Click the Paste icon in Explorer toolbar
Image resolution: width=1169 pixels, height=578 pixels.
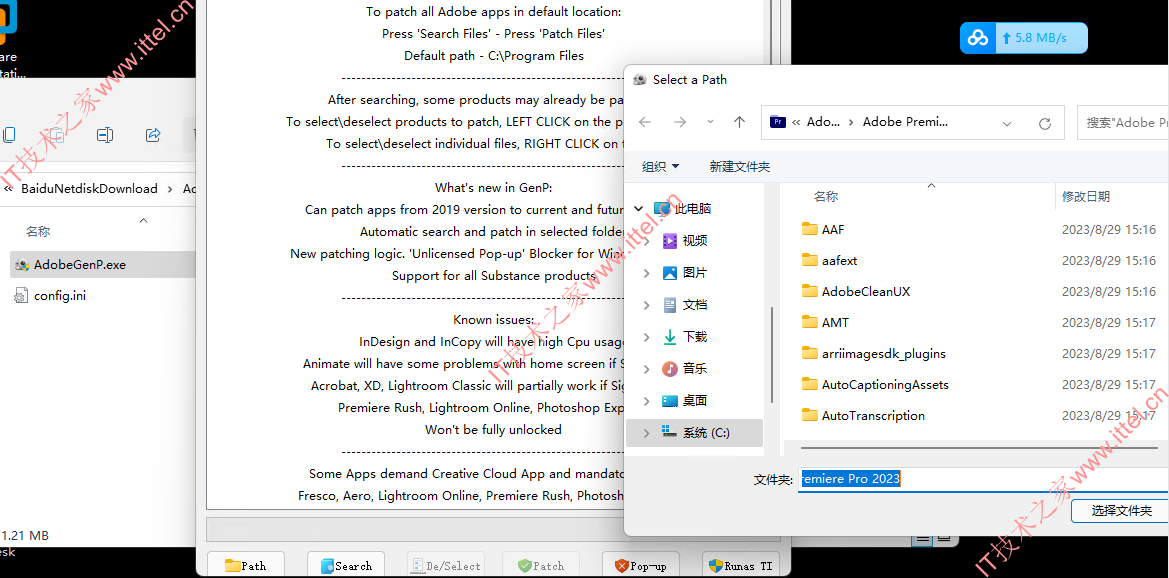click(x=56, y=134)
